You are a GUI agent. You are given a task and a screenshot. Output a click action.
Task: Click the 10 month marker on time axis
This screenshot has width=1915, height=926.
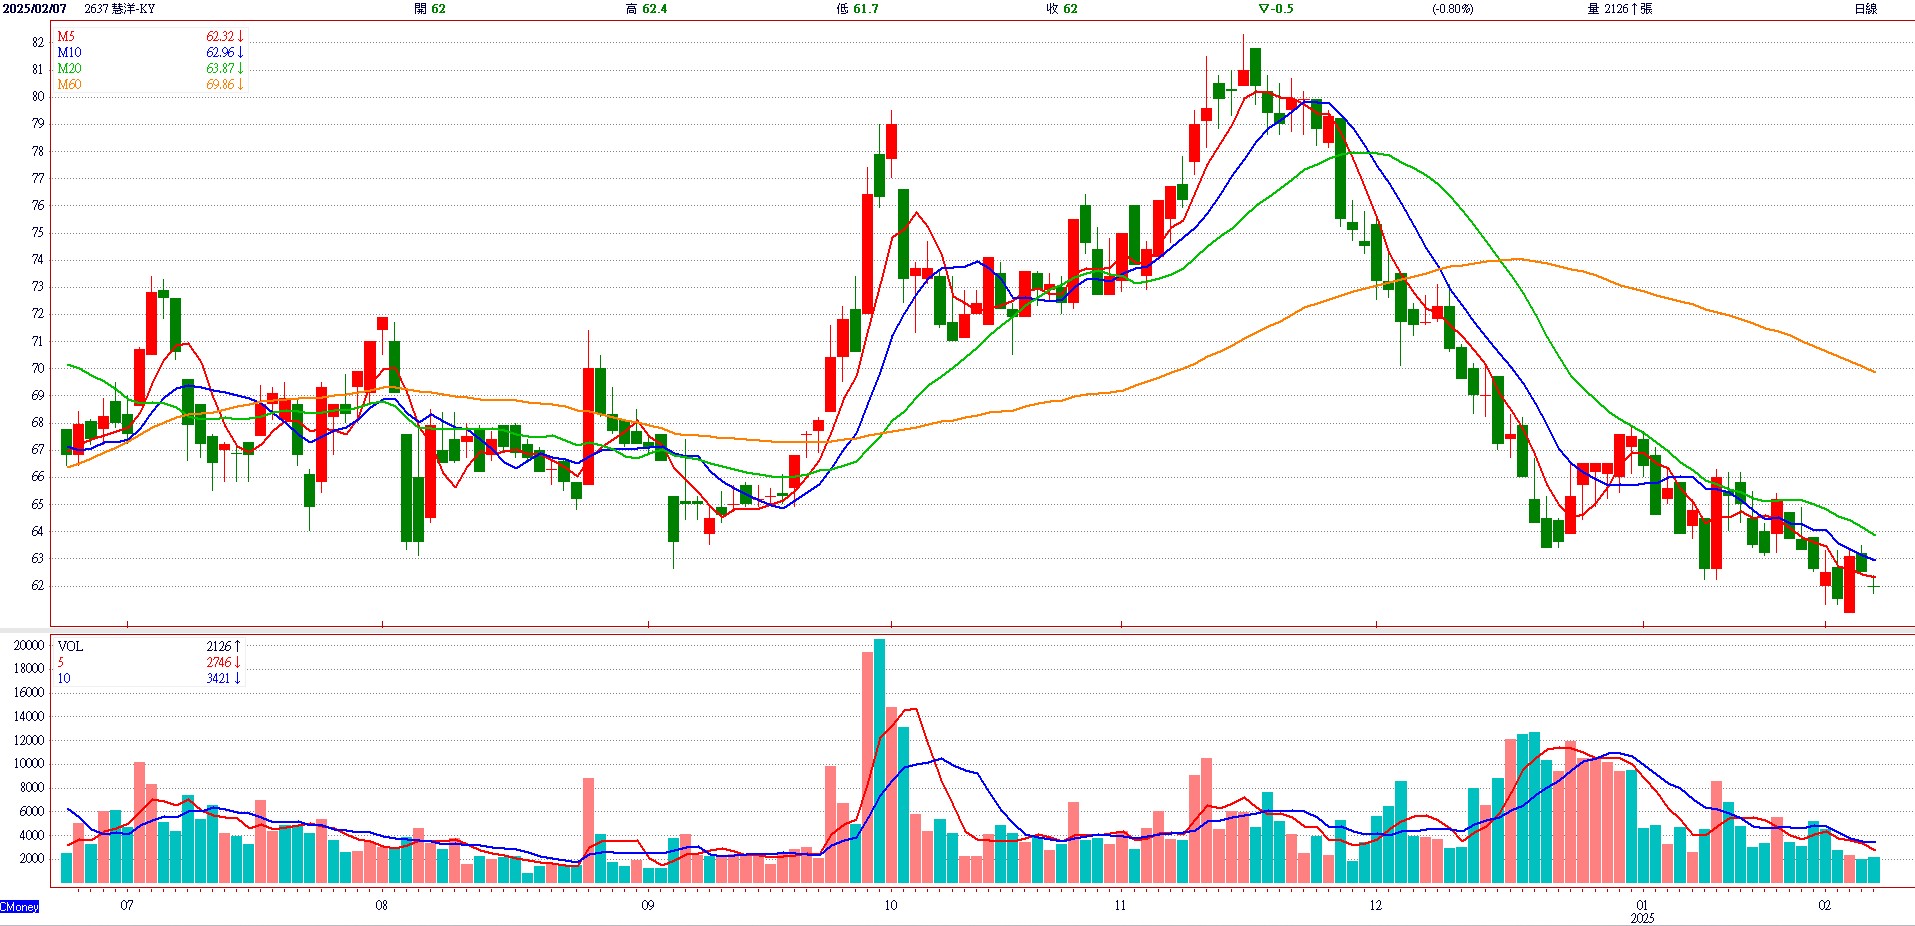(890, 905)
